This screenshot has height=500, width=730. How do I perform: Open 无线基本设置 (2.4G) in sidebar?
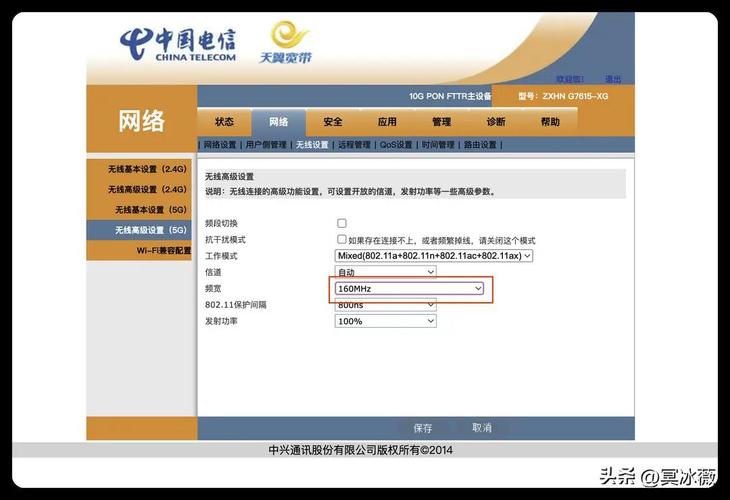point(139,169)
